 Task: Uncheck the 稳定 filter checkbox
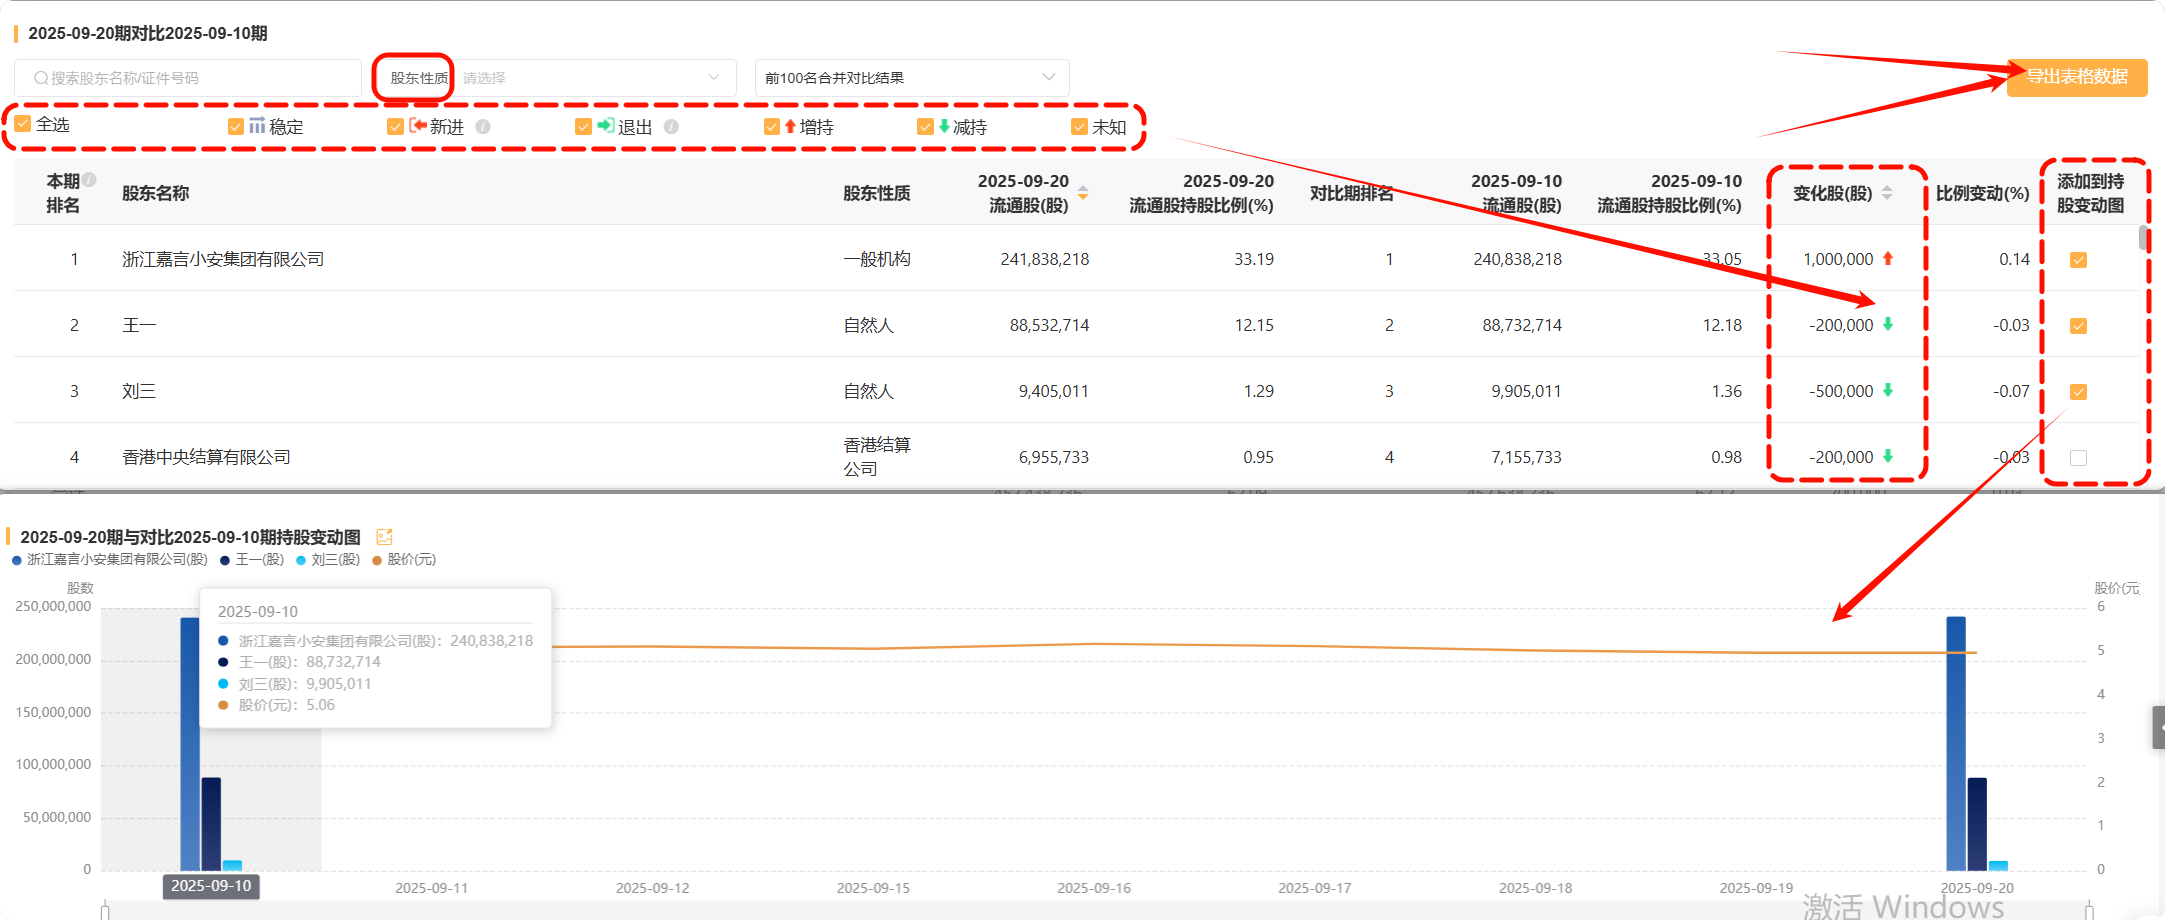(236, 127)
